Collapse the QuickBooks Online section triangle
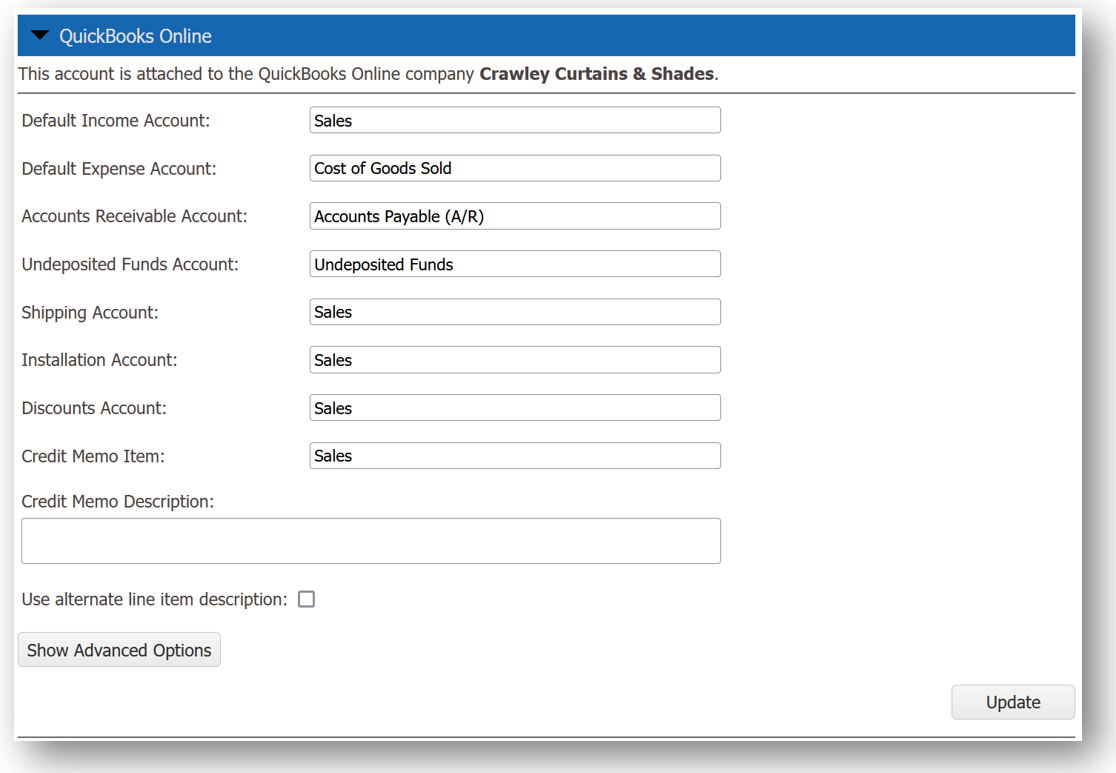Image resolution: width=1116 pixels, height=773 pixels. (40, 35)
